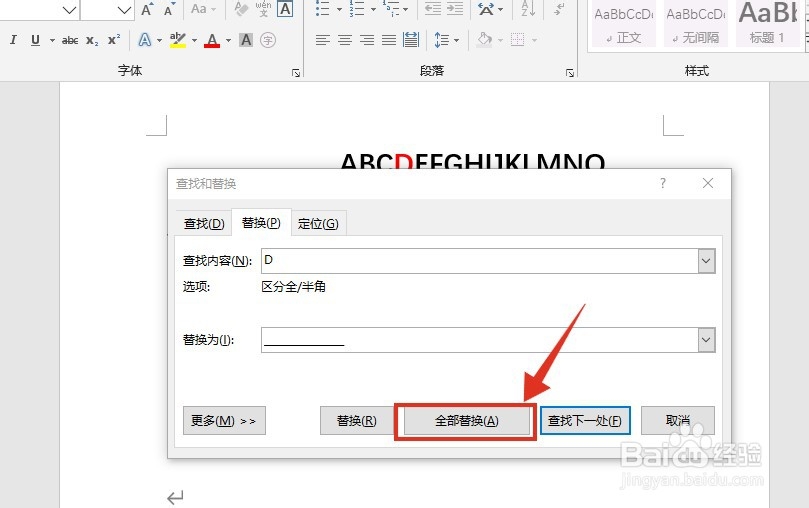Insert bulleted list
Image resolution: width=809 pixels, height=508 pixels.
(x=322, y=9)
